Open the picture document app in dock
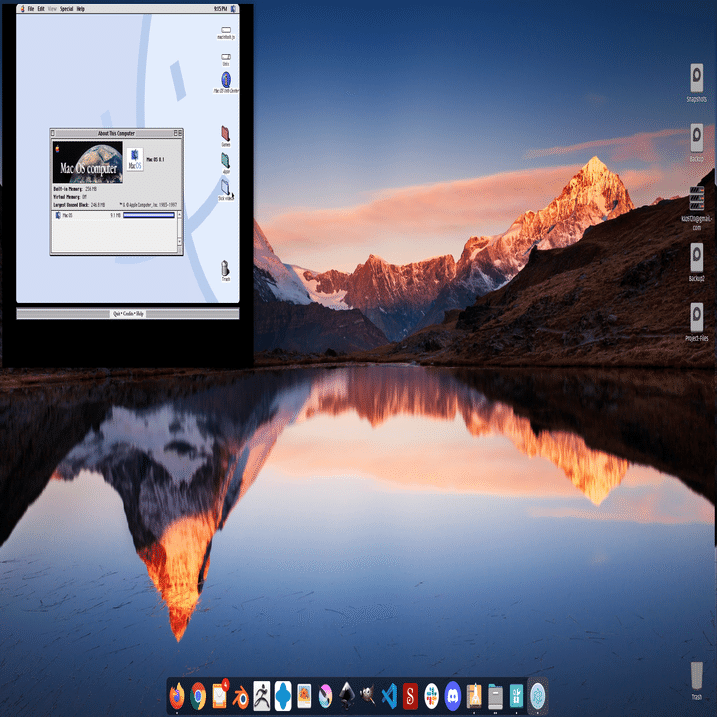 (304, 696)
